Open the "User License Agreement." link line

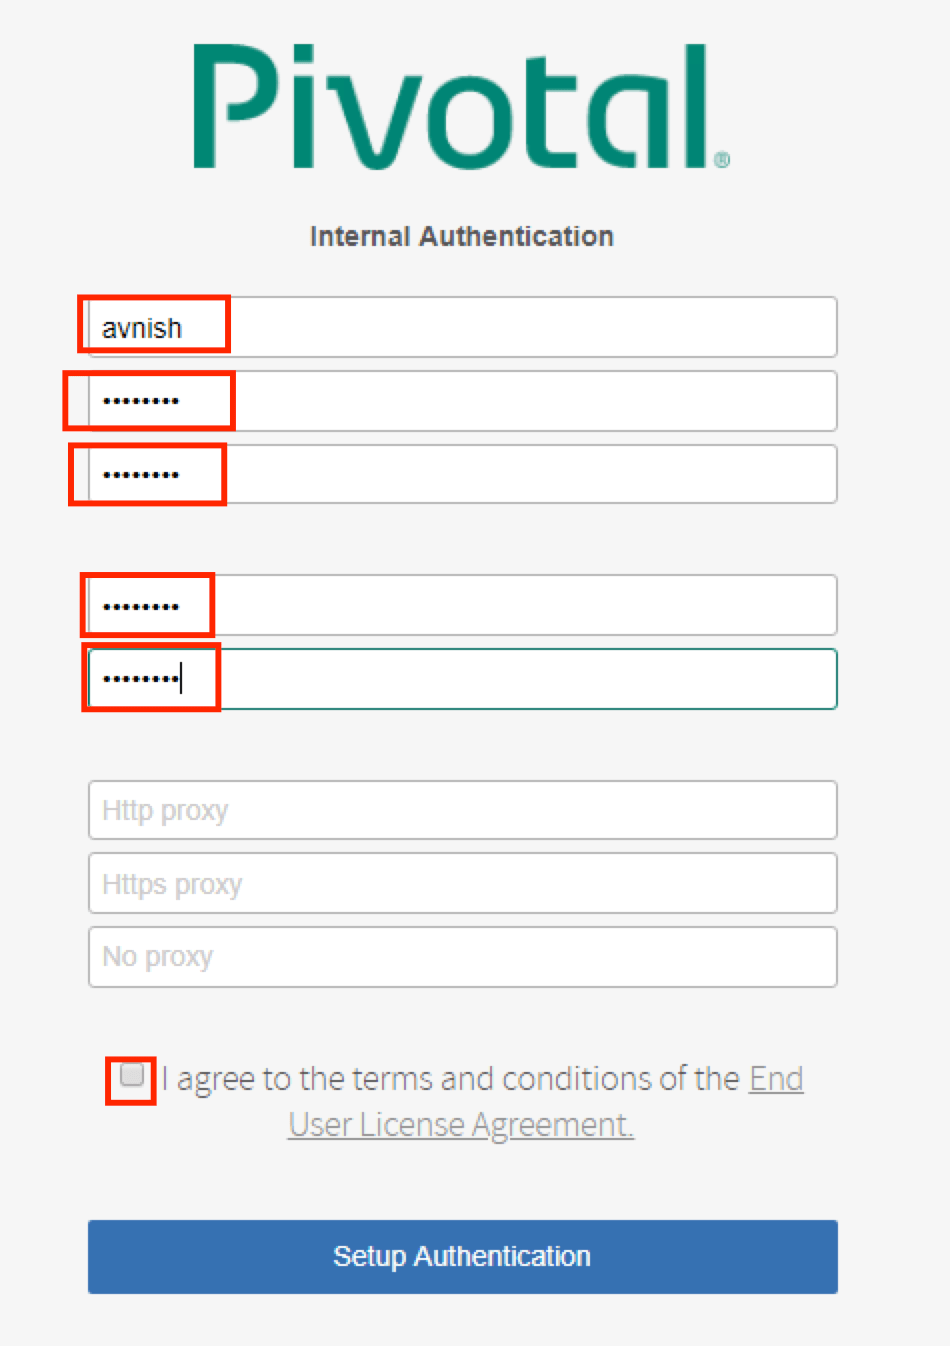point(461,1125)
